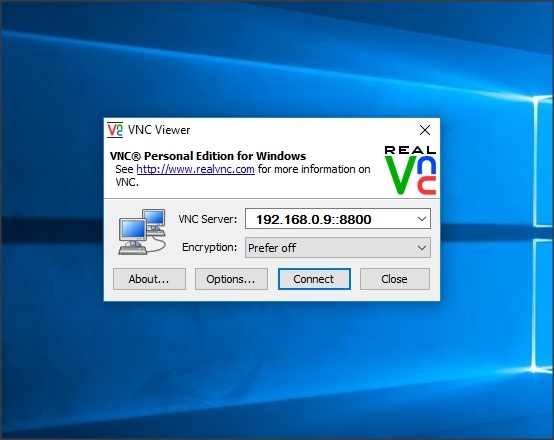Click the Close button next to Connect

(395, 279)
